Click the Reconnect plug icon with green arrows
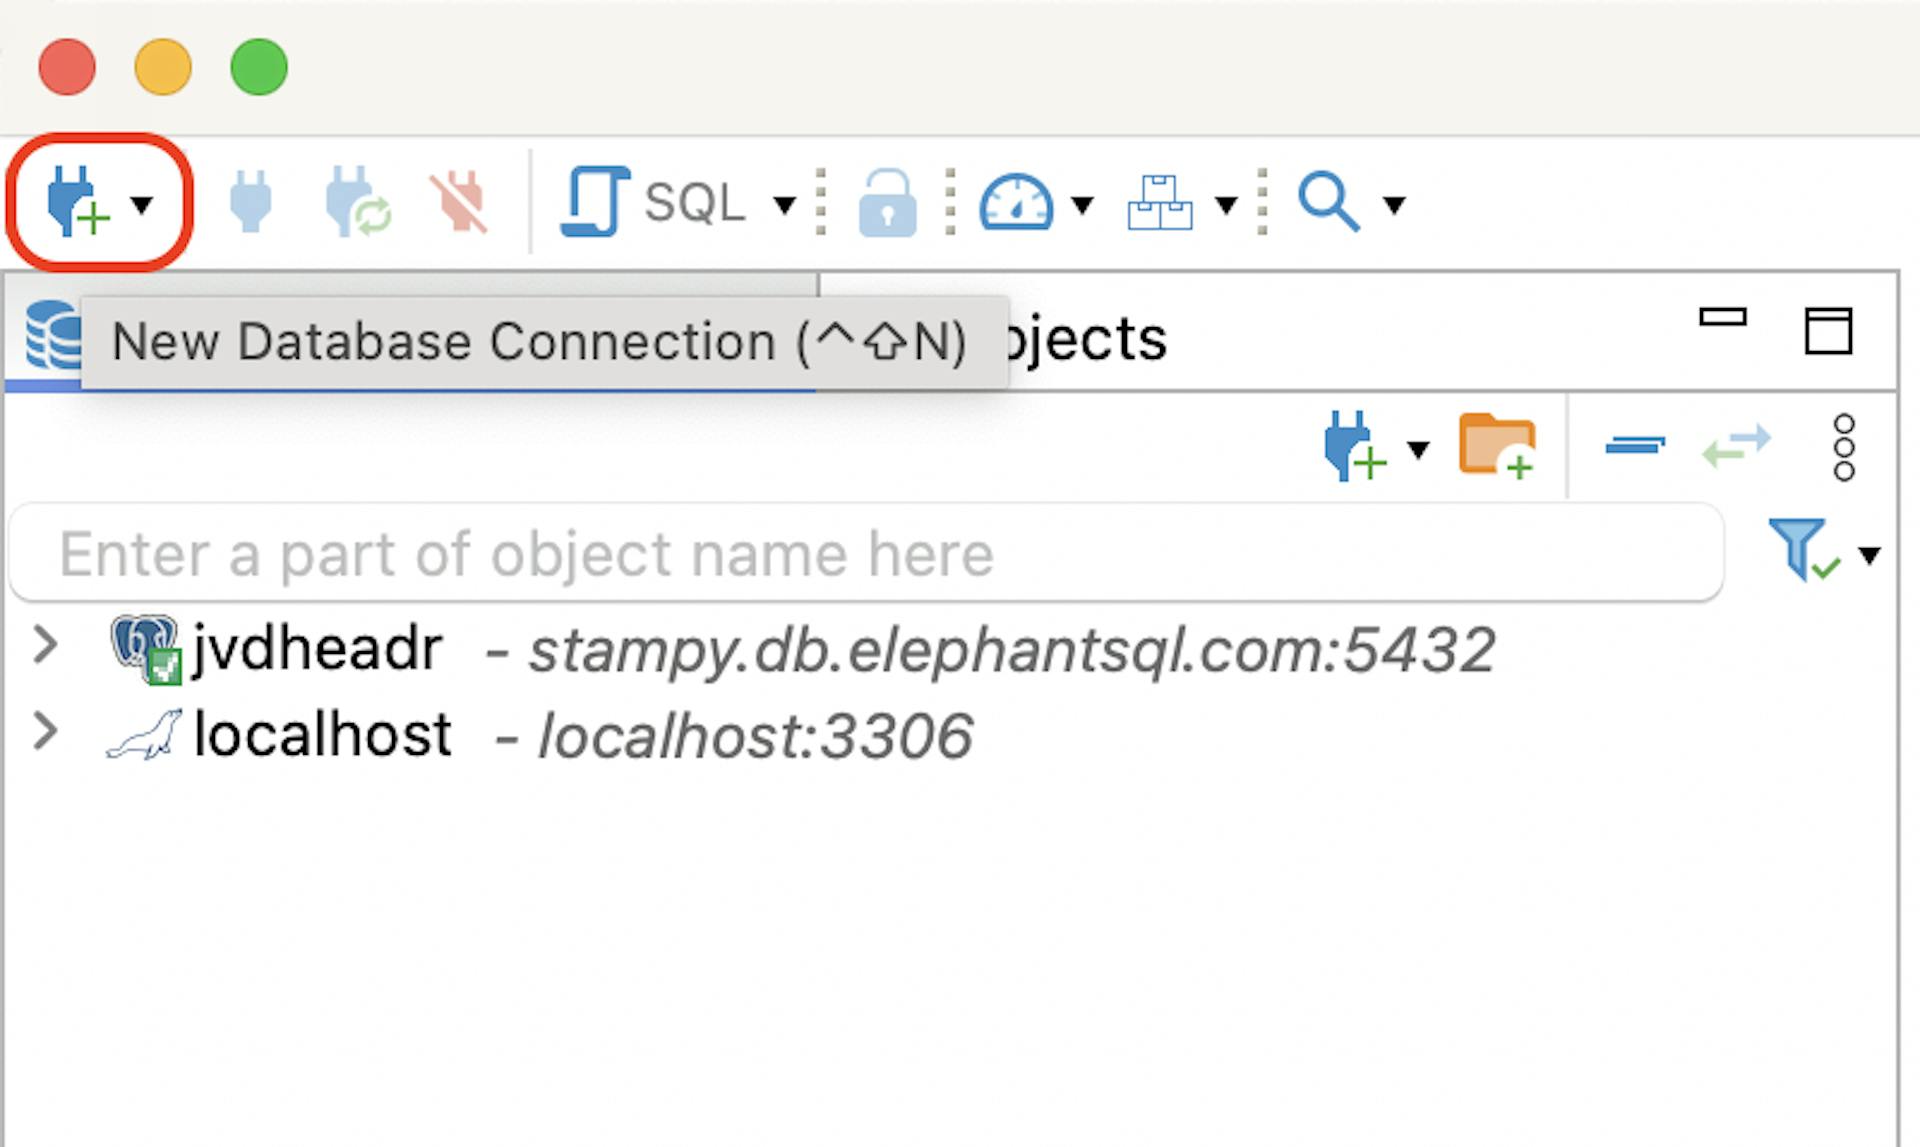Screen dimensions: 1920x1147 pyautogui.click(x=357, y=202)
